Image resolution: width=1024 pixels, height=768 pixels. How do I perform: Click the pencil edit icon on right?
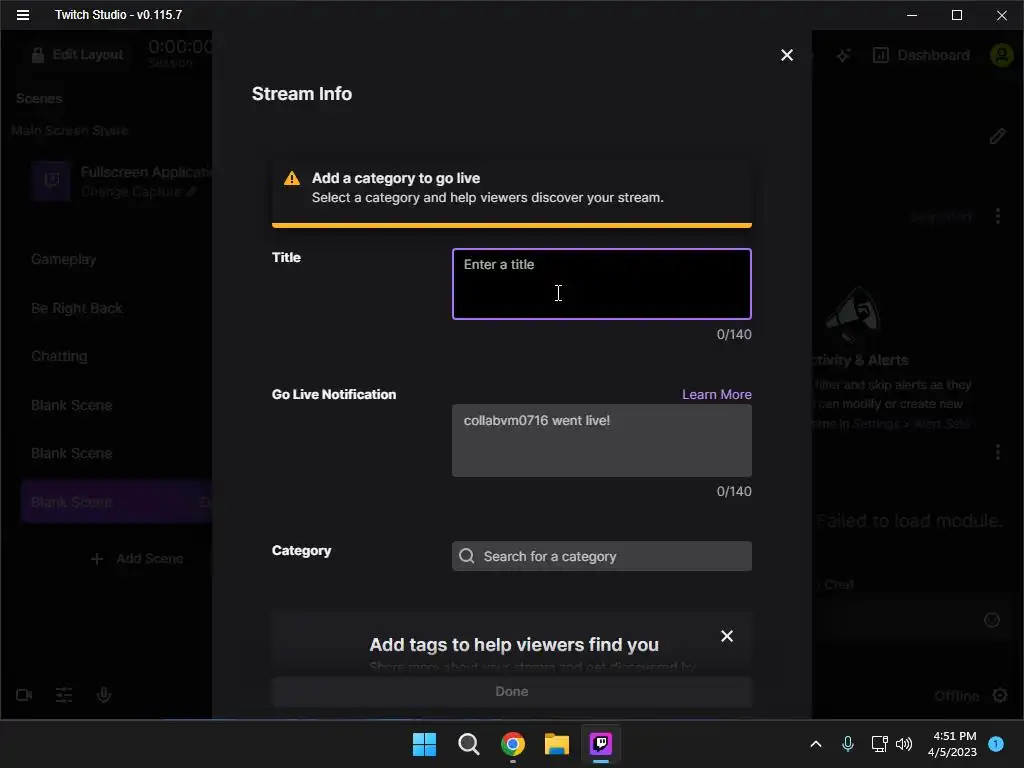coord(997,136)
